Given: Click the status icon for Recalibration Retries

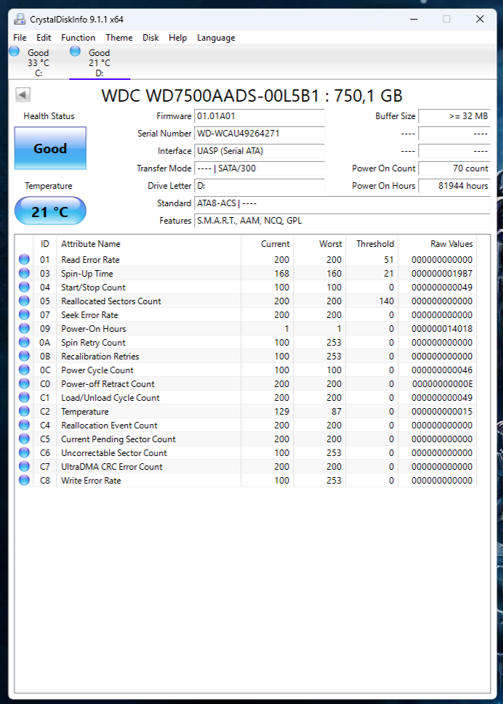Looking at the screenshot, I should point(24,356).
